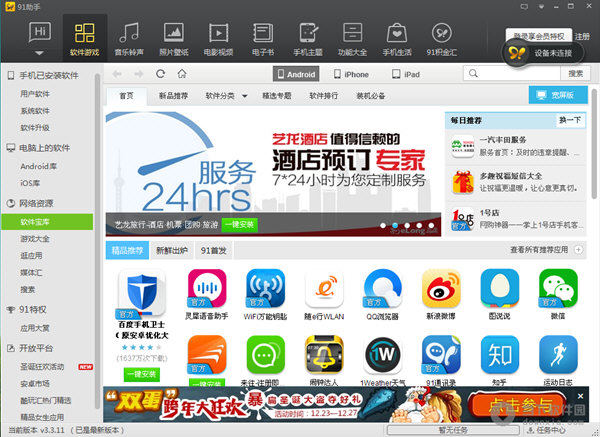Refresh the page
600x437 pixels.
160,73
